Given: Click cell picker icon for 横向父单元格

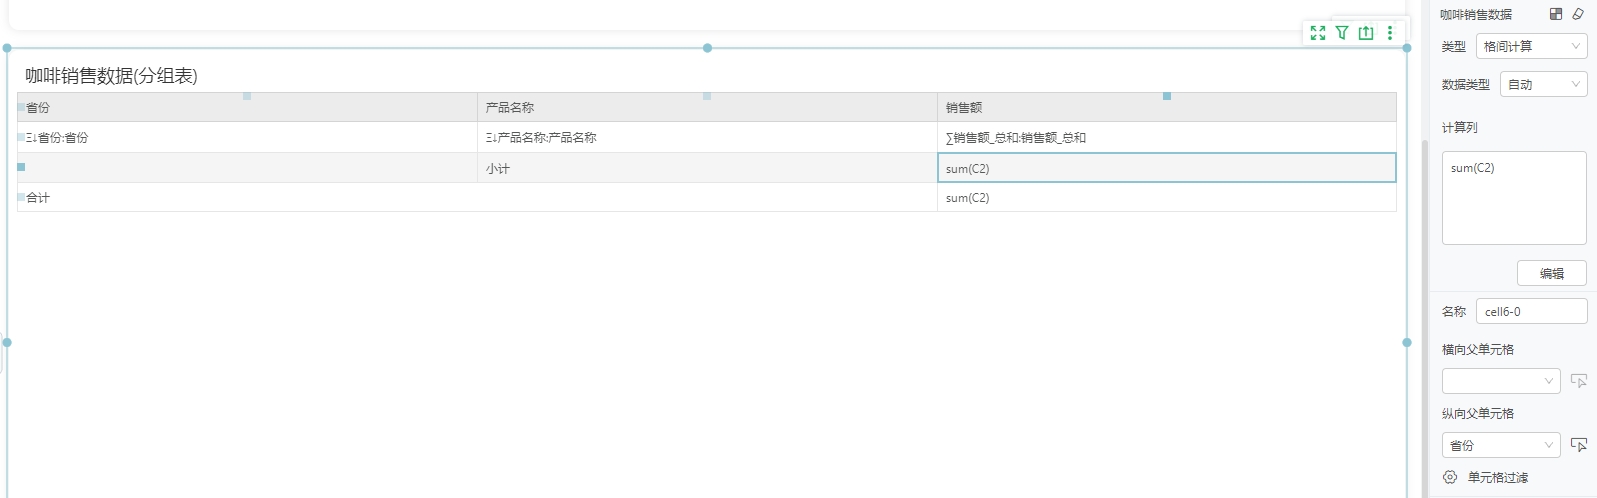Looking at the screenshot, I should pyautogui.click(x=1579, y=381).
